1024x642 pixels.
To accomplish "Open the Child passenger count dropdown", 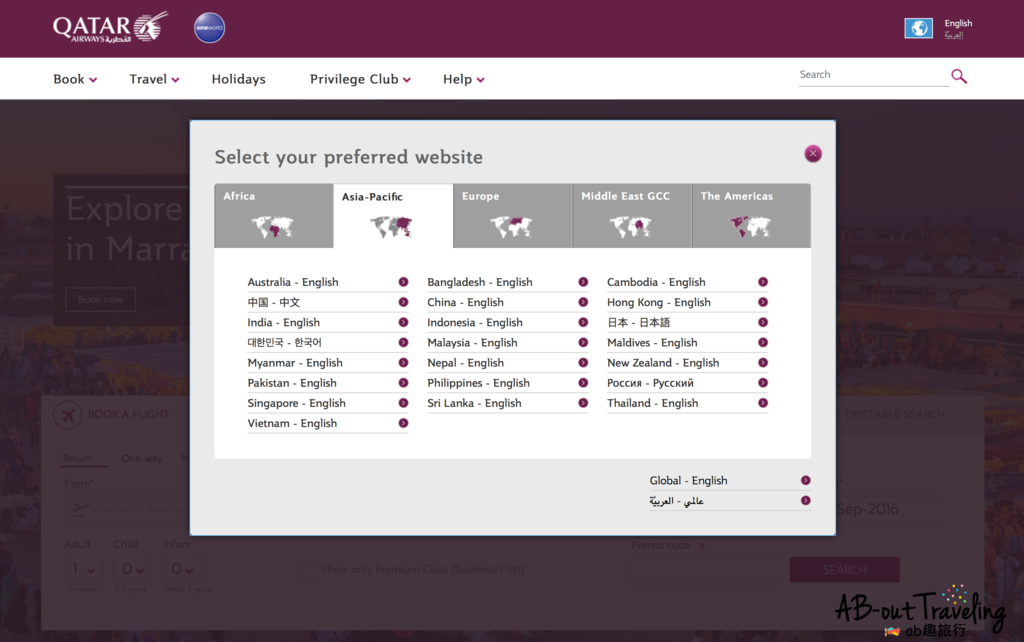I will pos(133,570).
